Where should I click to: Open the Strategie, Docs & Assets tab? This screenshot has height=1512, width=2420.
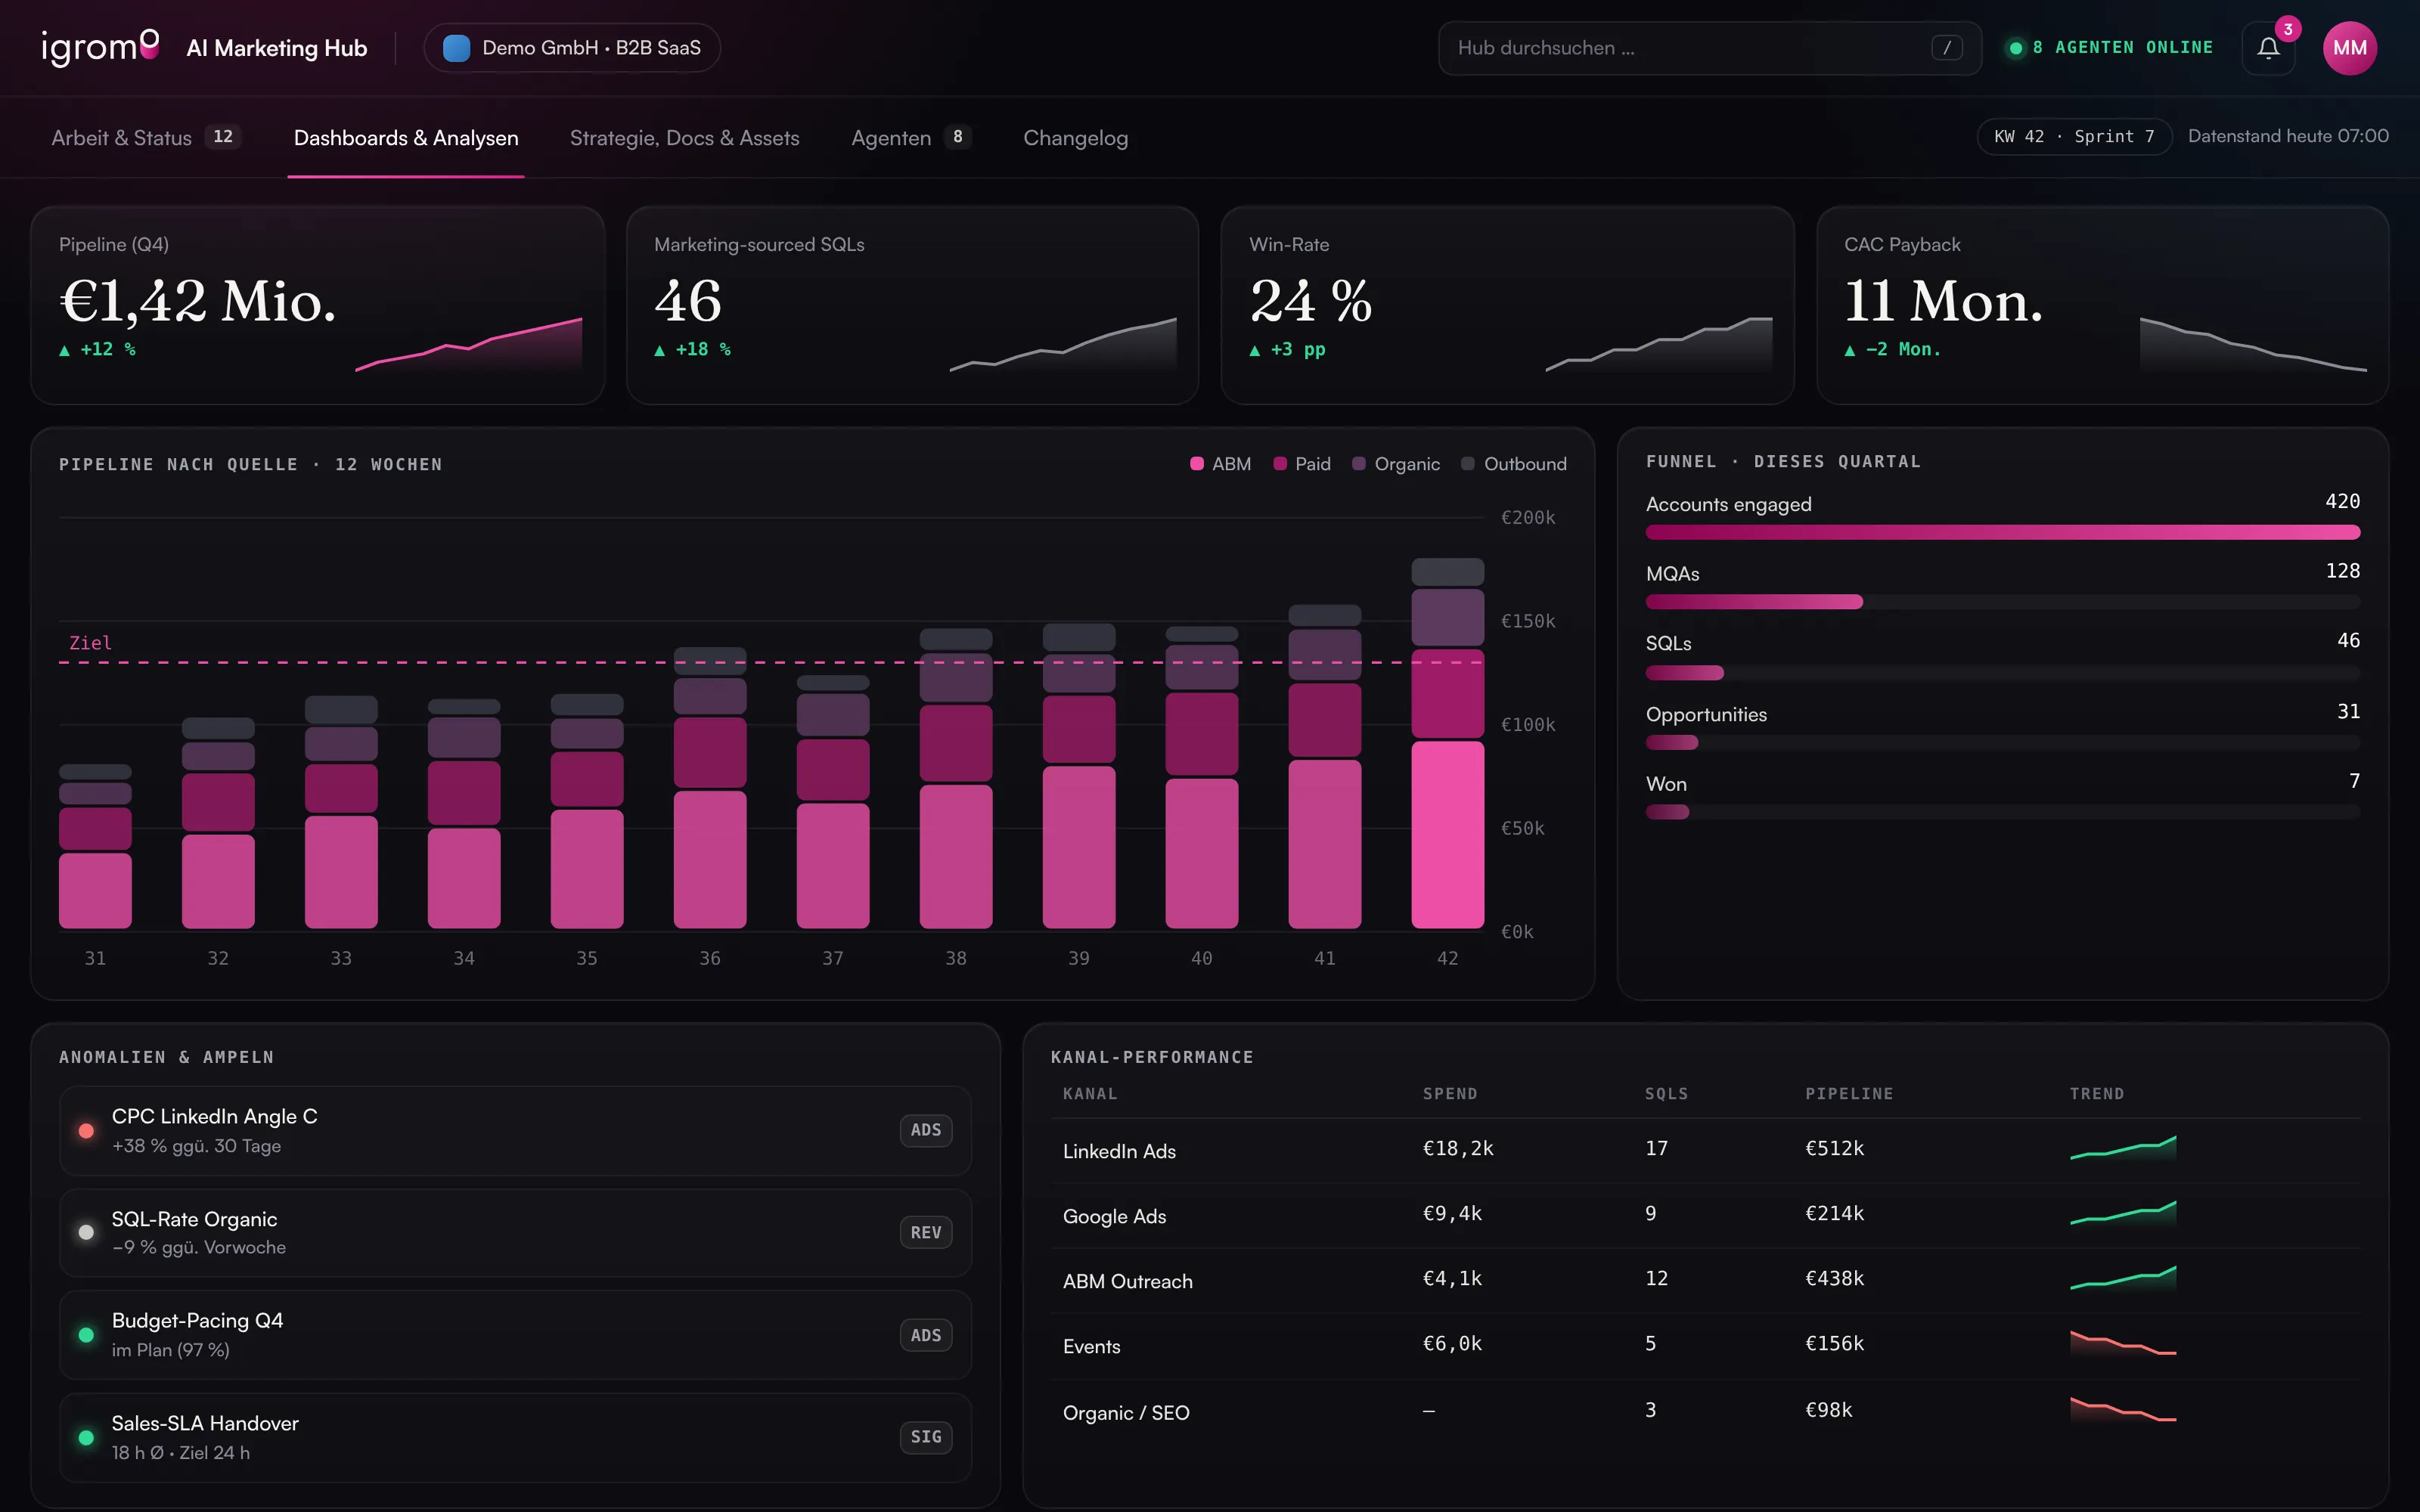(x=685, y=138)
